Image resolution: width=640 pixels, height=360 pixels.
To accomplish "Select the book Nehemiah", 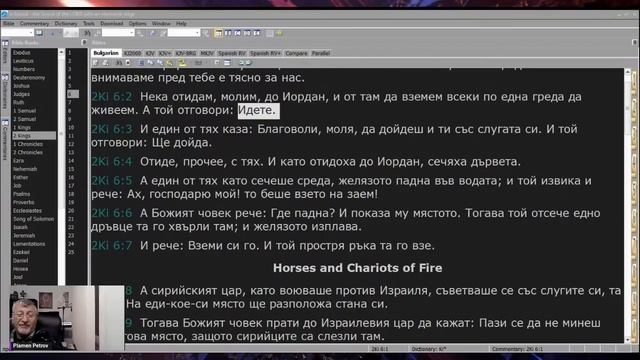I will click(25, 169).
